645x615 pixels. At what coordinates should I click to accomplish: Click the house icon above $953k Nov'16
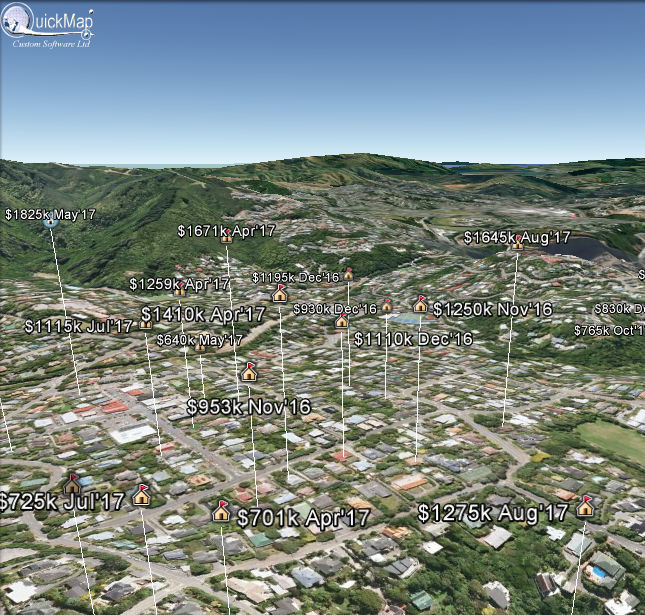pyautogui.click(x=249, y=372)
